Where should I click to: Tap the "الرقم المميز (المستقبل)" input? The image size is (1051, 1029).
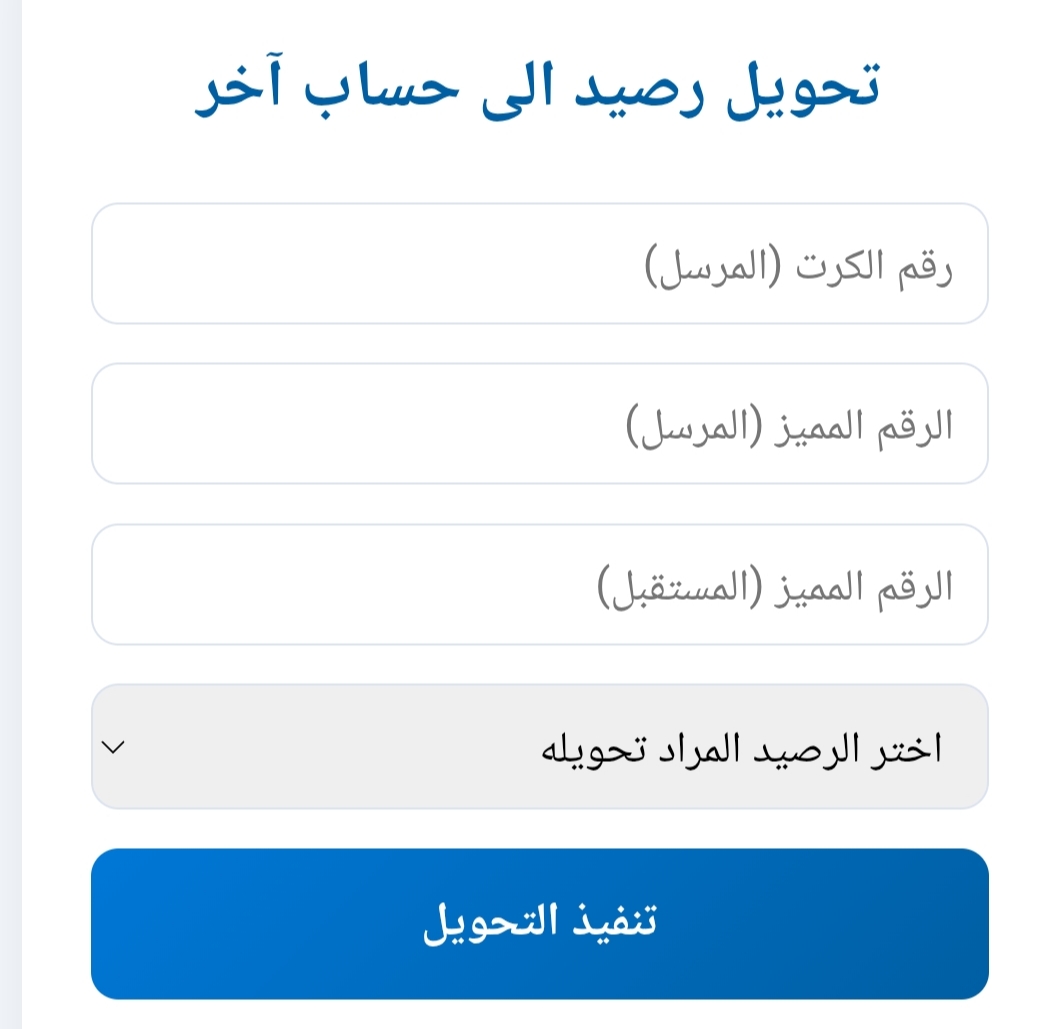(x=539, y=585)
